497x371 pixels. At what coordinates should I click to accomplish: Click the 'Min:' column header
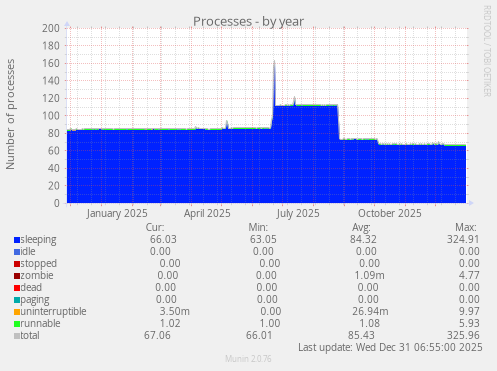pyautogui.click(x=258, y=227)
